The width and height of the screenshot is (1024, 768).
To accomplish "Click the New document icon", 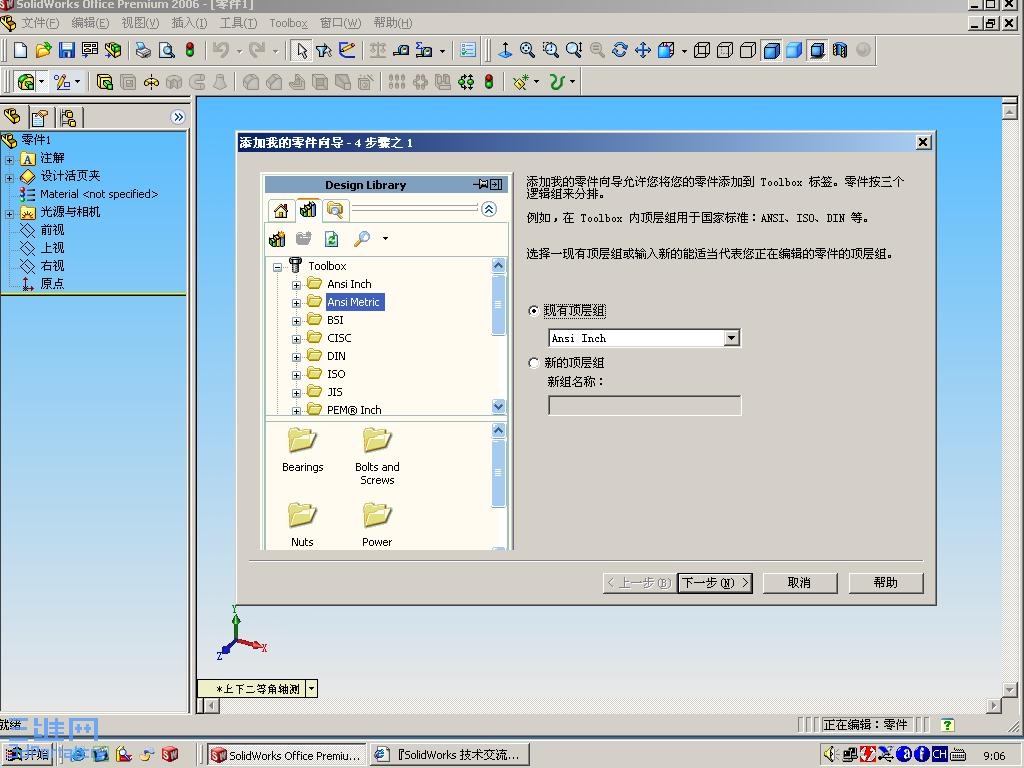I will click(x=20, y=50).
